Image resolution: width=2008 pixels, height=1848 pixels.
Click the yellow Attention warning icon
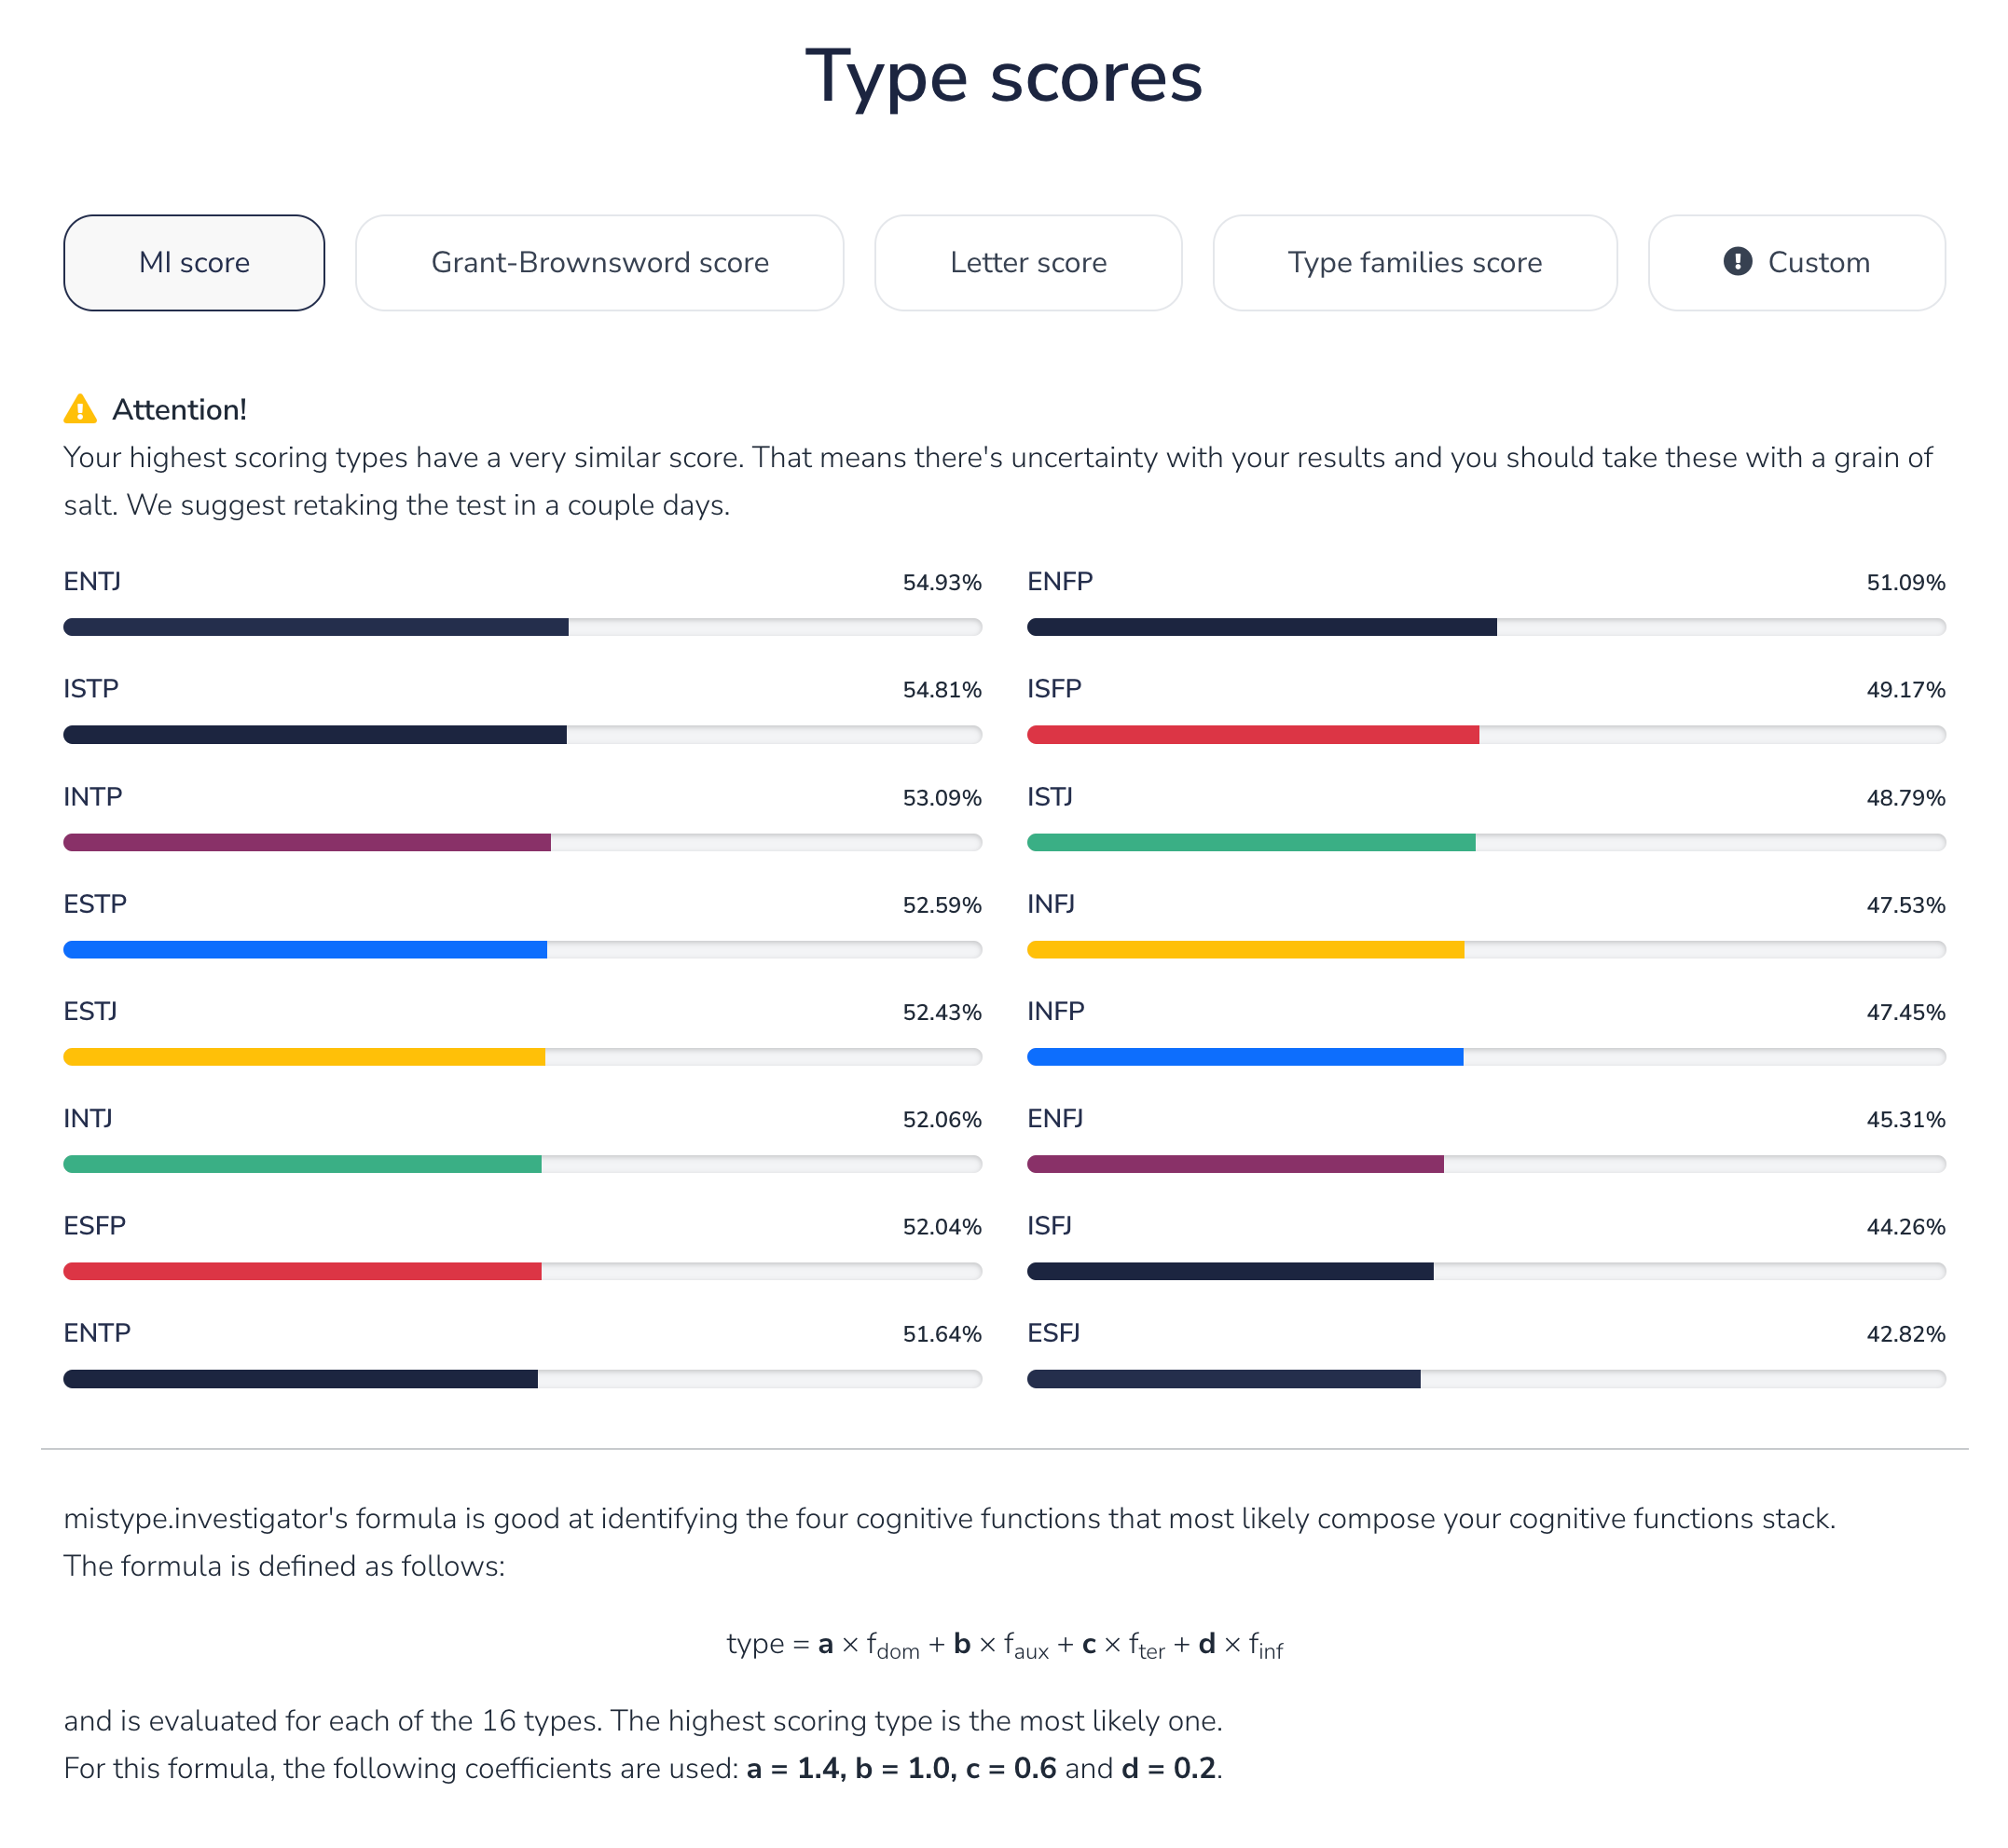[80, 409]
